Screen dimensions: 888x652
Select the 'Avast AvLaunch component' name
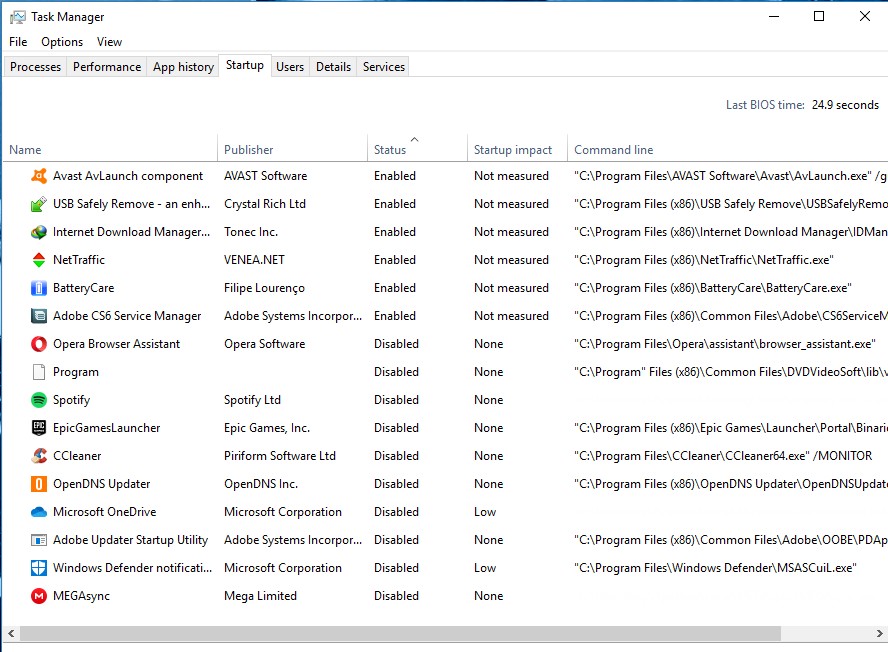(128, 176)
